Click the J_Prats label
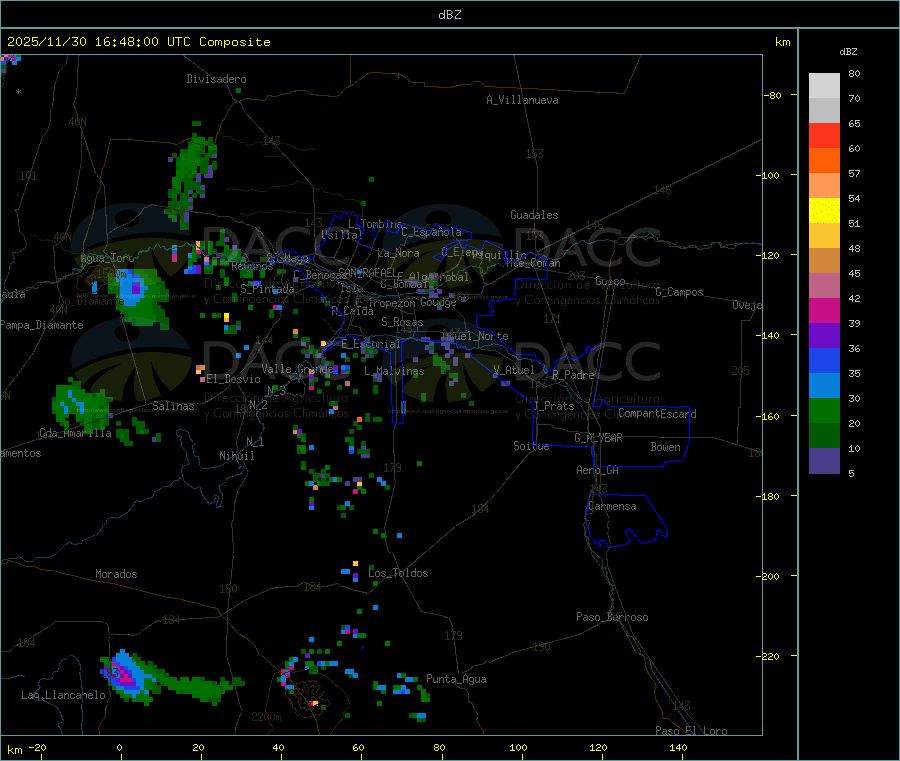Viewport: 900px width, 761px height. pyautogui.click(x=554, y=406)
